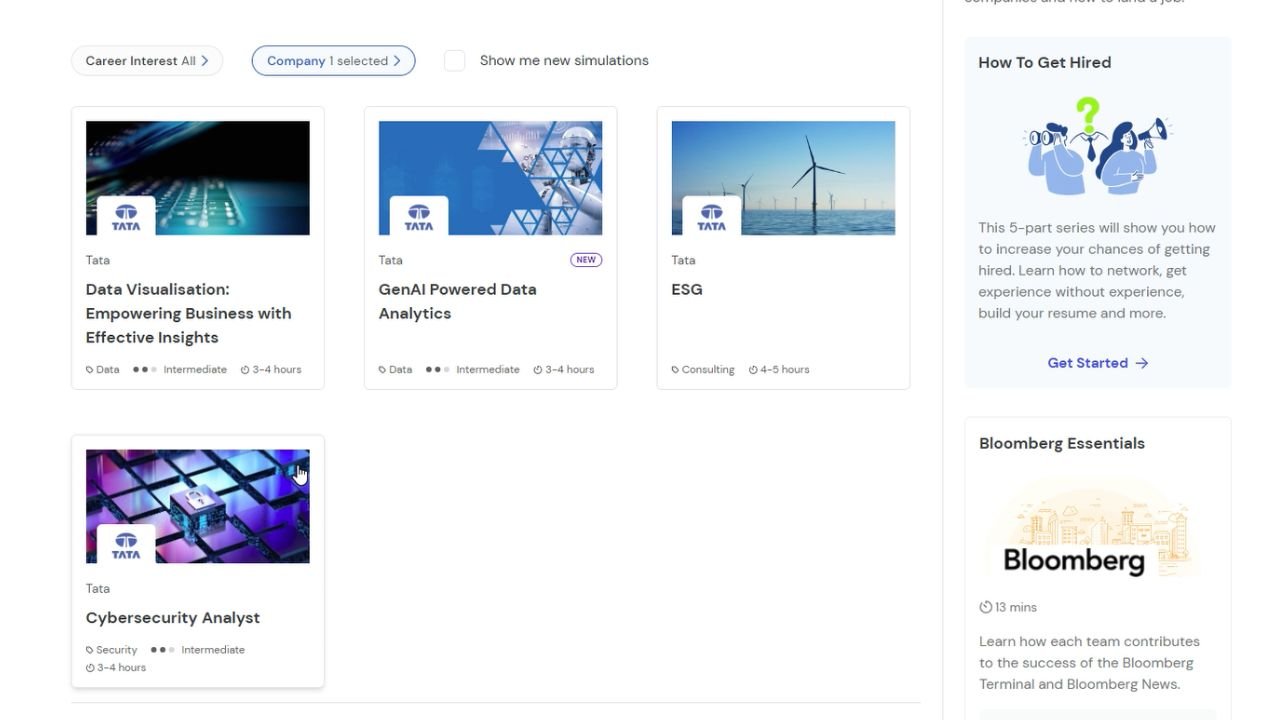1280x720 pixels.
Task: Click the clock icon beside 13 mins
Action: coord(986,607)
